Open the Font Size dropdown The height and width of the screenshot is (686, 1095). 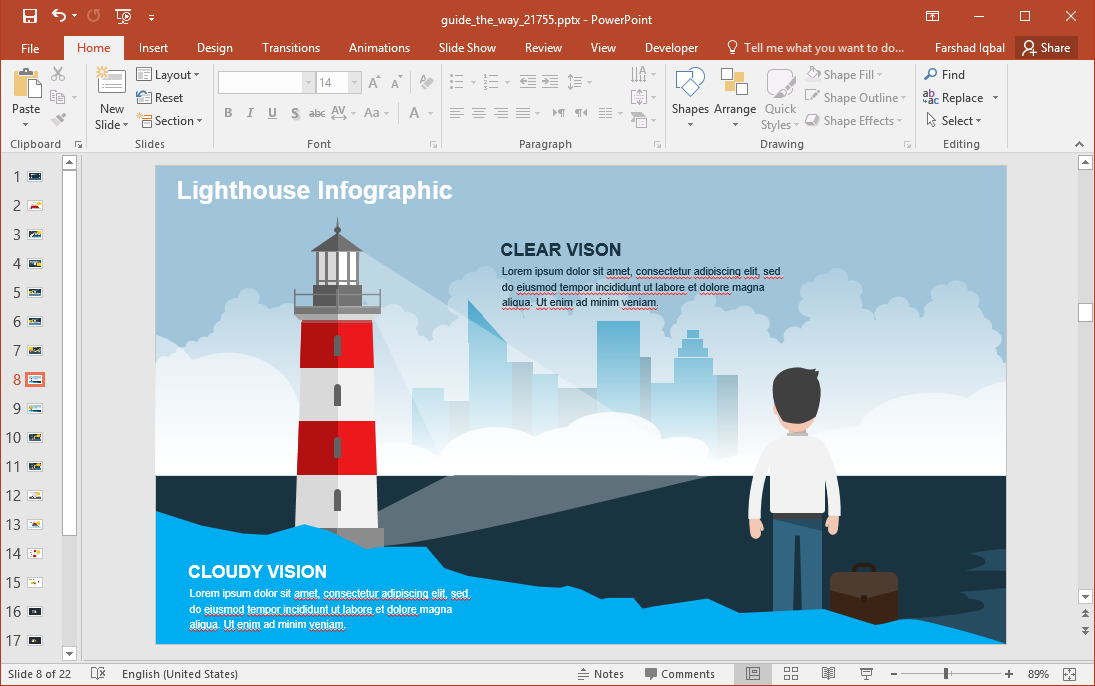[353, 82]
